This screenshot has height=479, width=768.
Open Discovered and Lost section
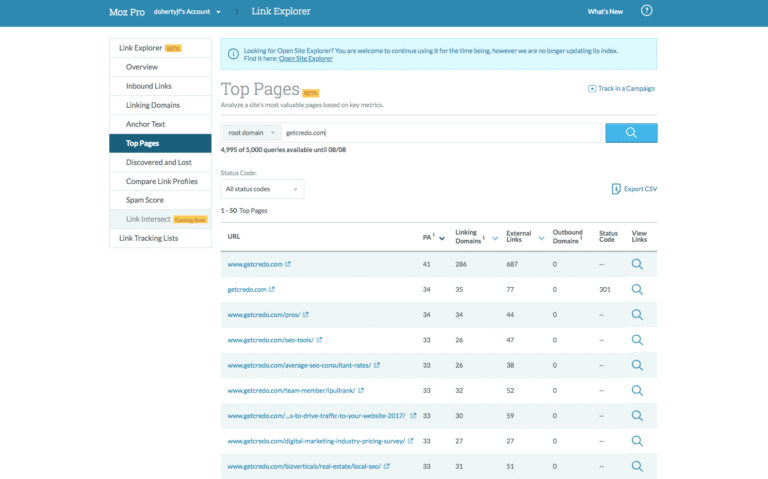click(160, 162)
